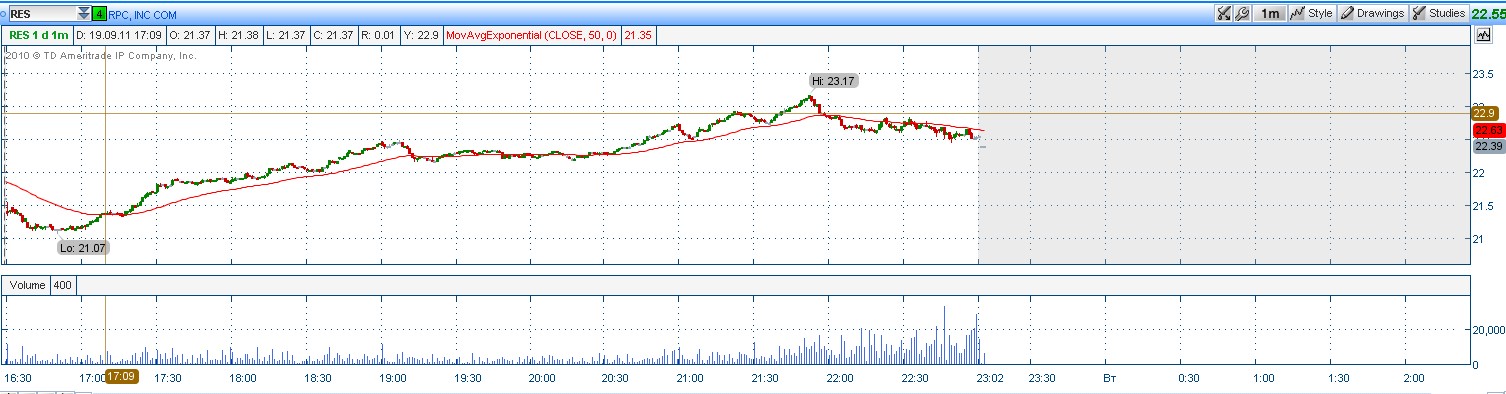Viewport: 1506px width, 394px height.
Task: Select the 1m timeframe button
Action: tap(1269, 13)
